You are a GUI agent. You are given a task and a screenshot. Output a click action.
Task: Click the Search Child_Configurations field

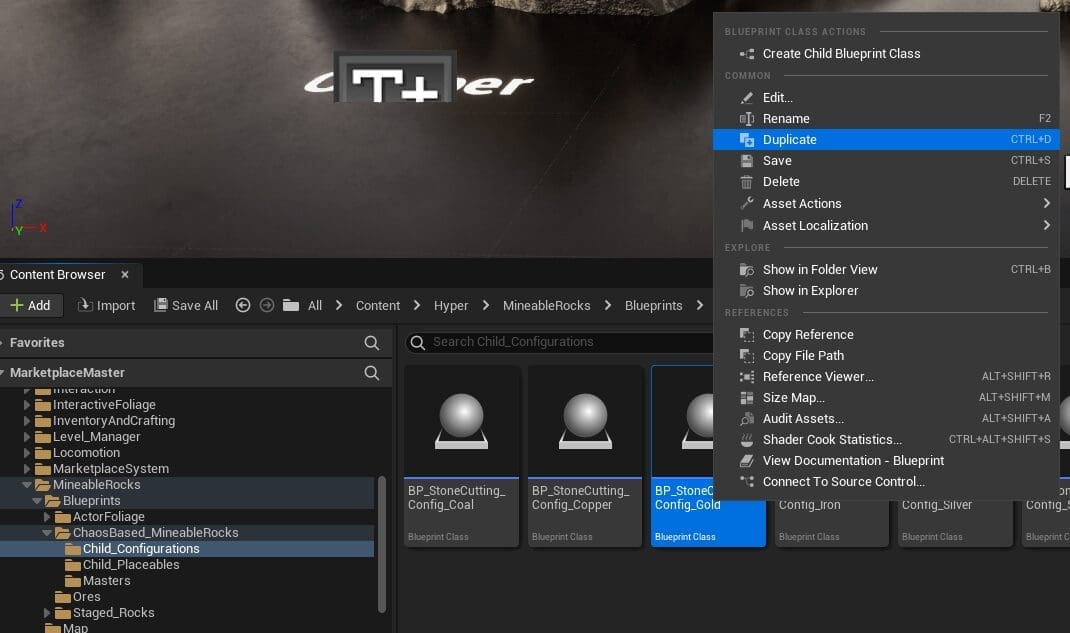tap(560, 342)
